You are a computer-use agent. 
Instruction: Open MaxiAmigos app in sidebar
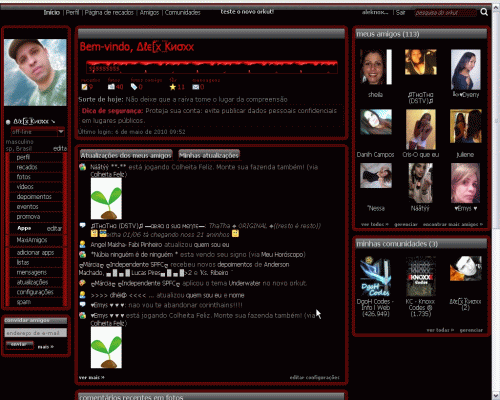click(32, 240)
